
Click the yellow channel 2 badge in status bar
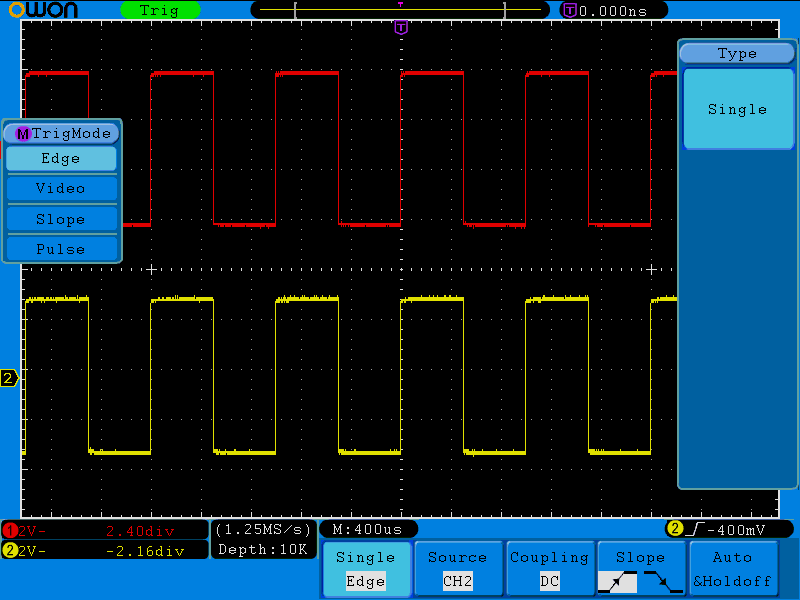(9, 550)
